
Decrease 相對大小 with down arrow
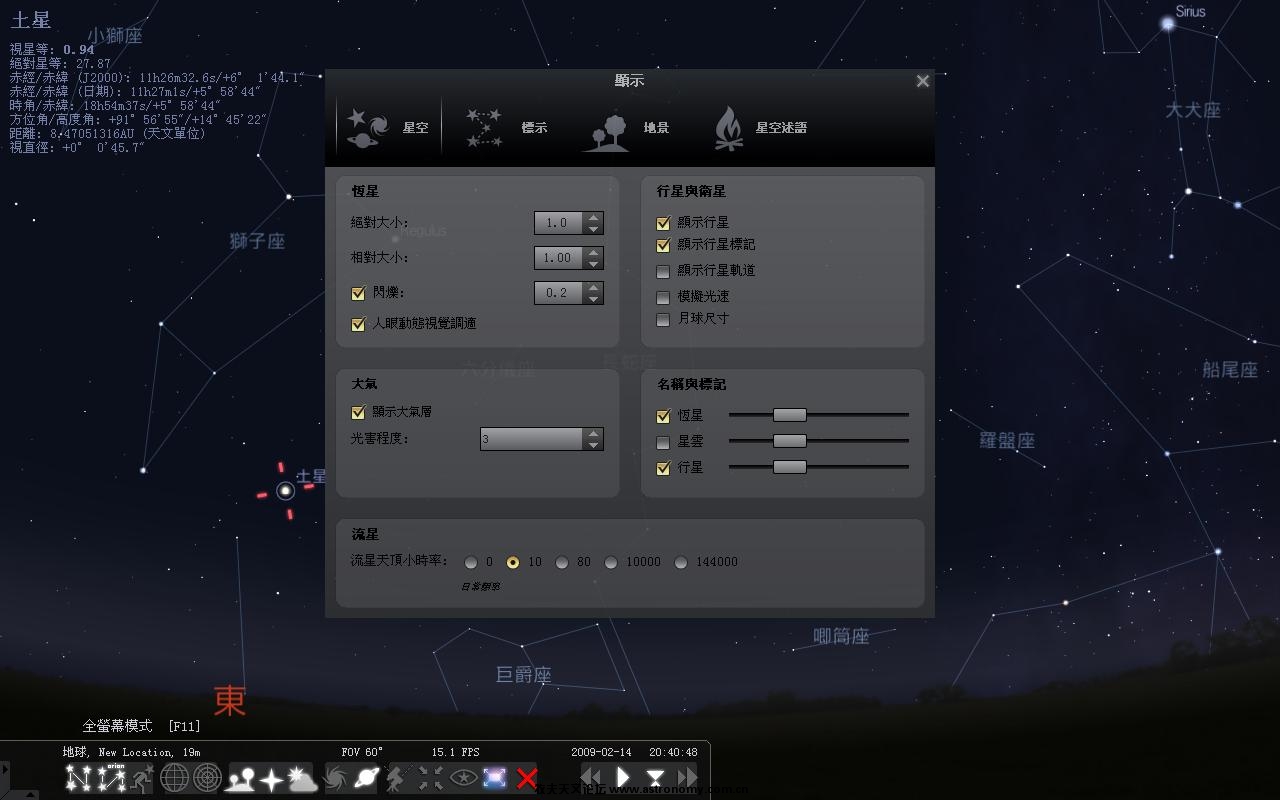click(x=593, y=264)
